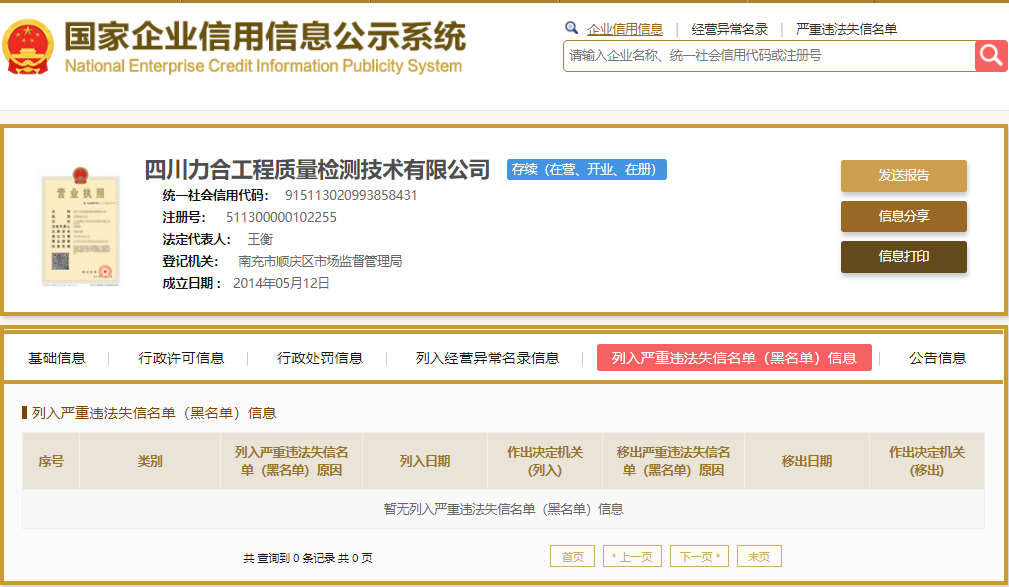Click the 下一页 pagination button
1009x587 pixels.
699,557
